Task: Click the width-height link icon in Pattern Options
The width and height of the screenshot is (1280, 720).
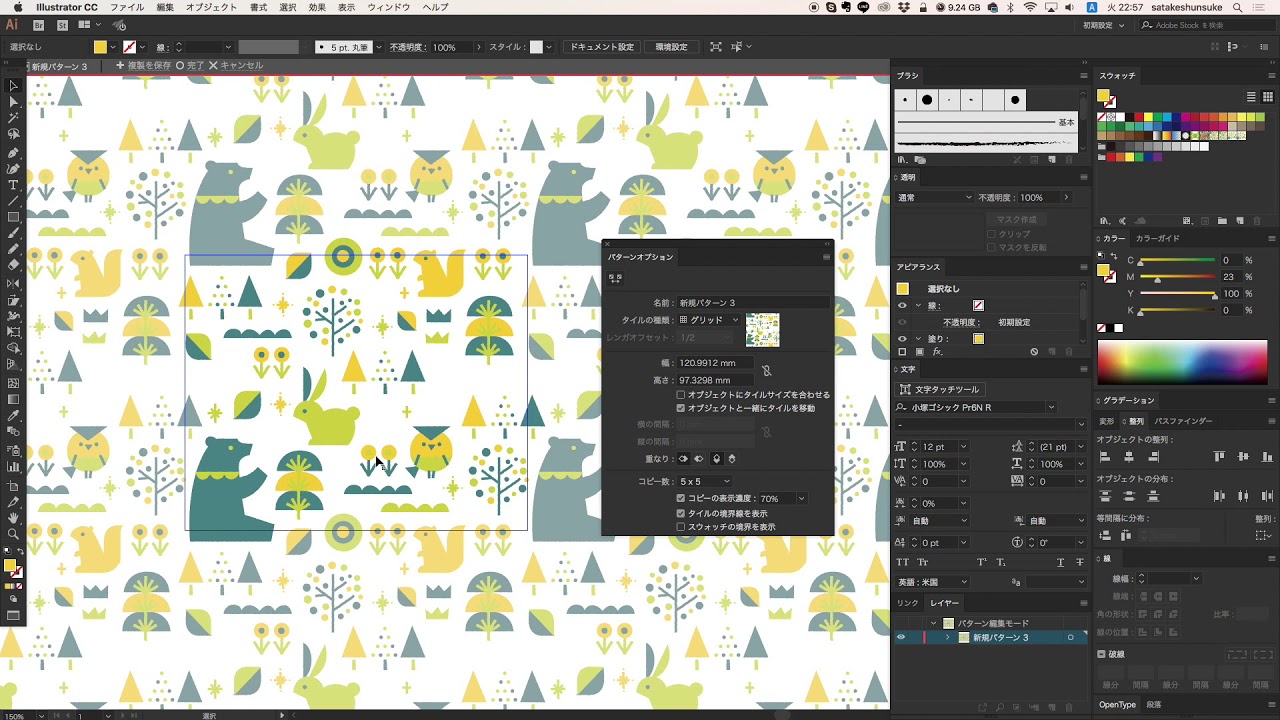Action: click(766, 371)
